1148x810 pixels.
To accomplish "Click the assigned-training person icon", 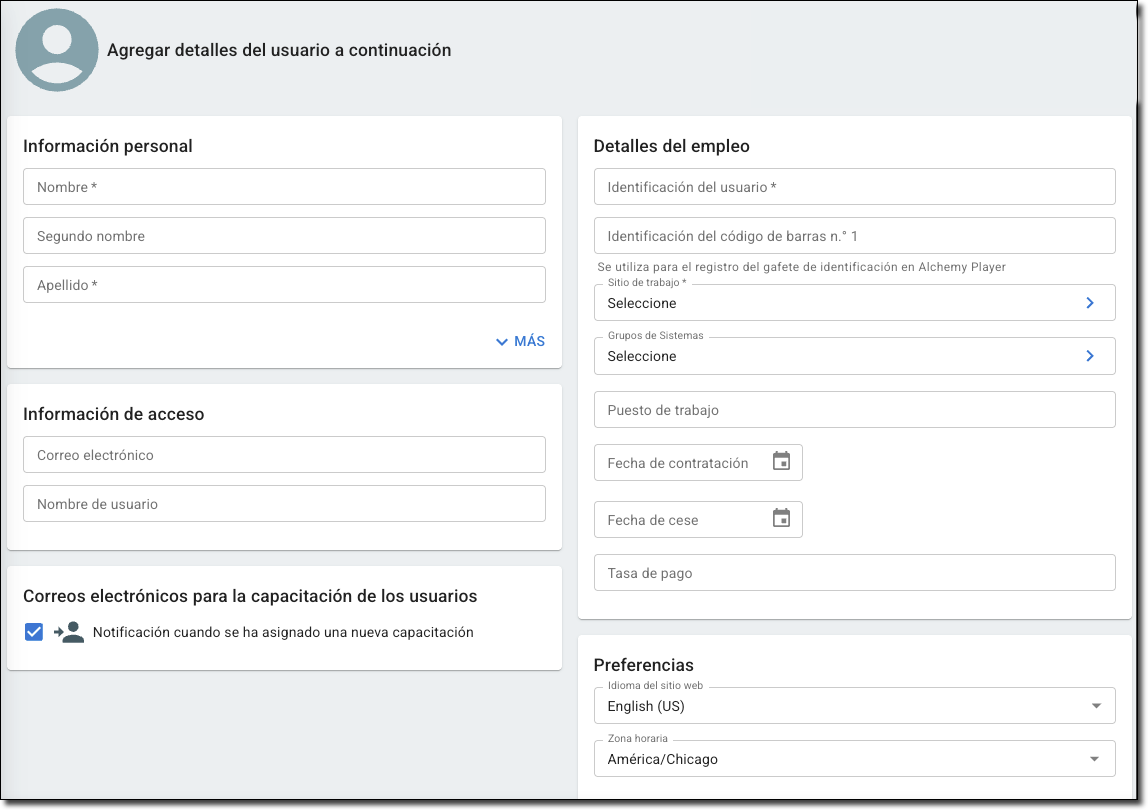I will click(69, 632).
